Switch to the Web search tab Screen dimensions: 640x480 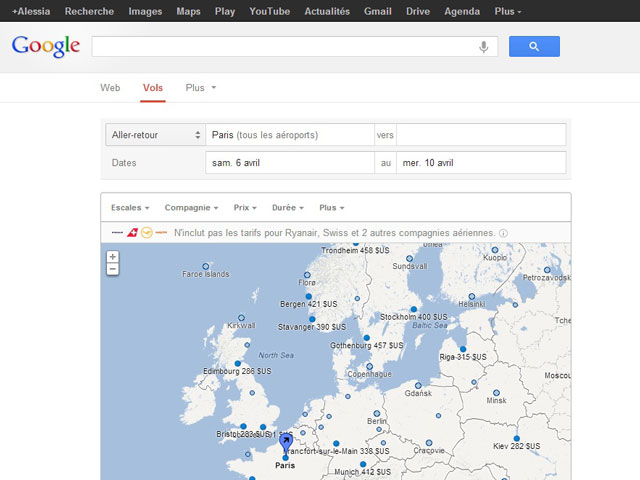[x=110, y=88]
